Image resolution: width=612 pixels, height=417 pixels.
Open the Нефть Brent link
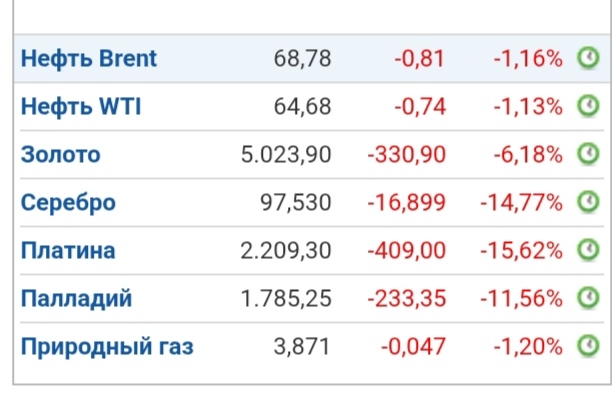(89, 59)
